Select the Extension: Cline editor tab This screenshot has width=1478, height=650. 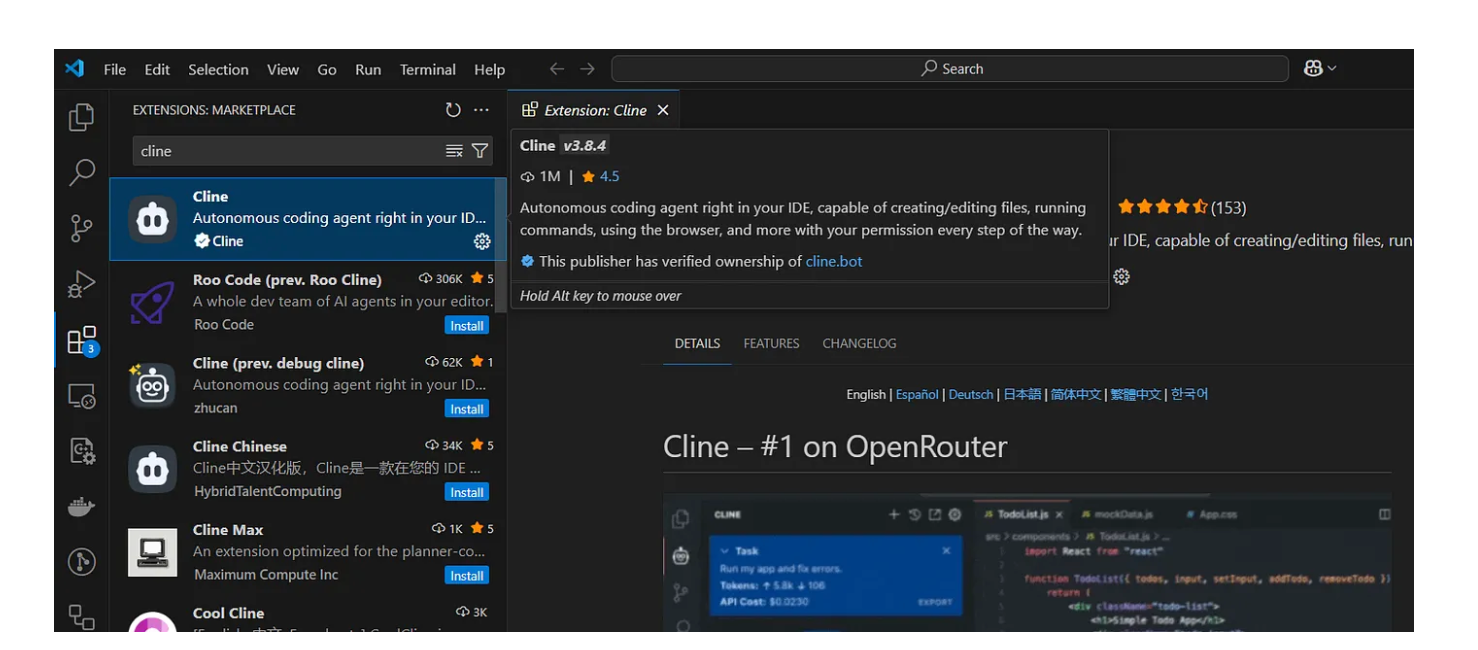coord(594,110)
